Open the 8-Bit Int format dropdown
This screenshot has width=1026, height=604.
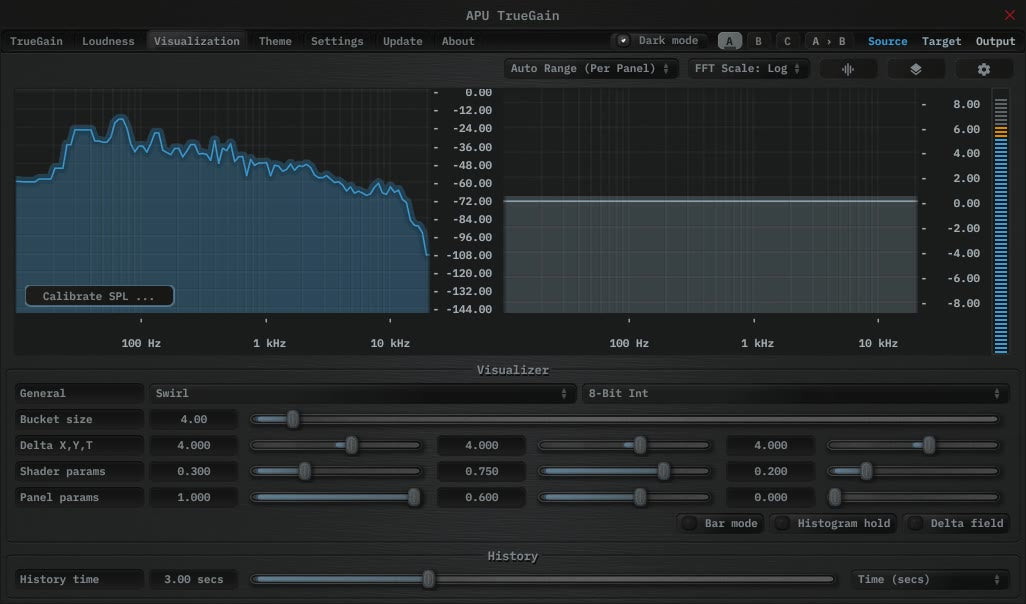pyautogui.click(x=795, y=393)
